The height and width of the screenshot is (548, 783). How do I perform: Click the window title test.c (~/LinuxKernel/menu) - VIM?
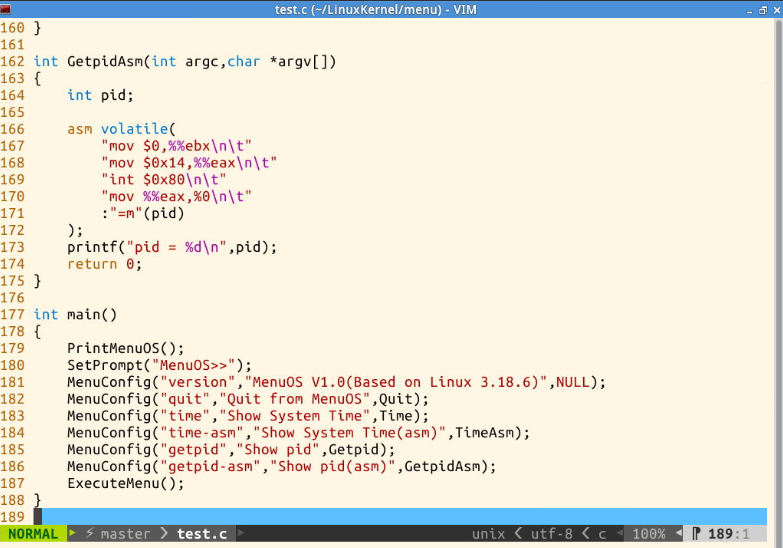pos(376,9)
